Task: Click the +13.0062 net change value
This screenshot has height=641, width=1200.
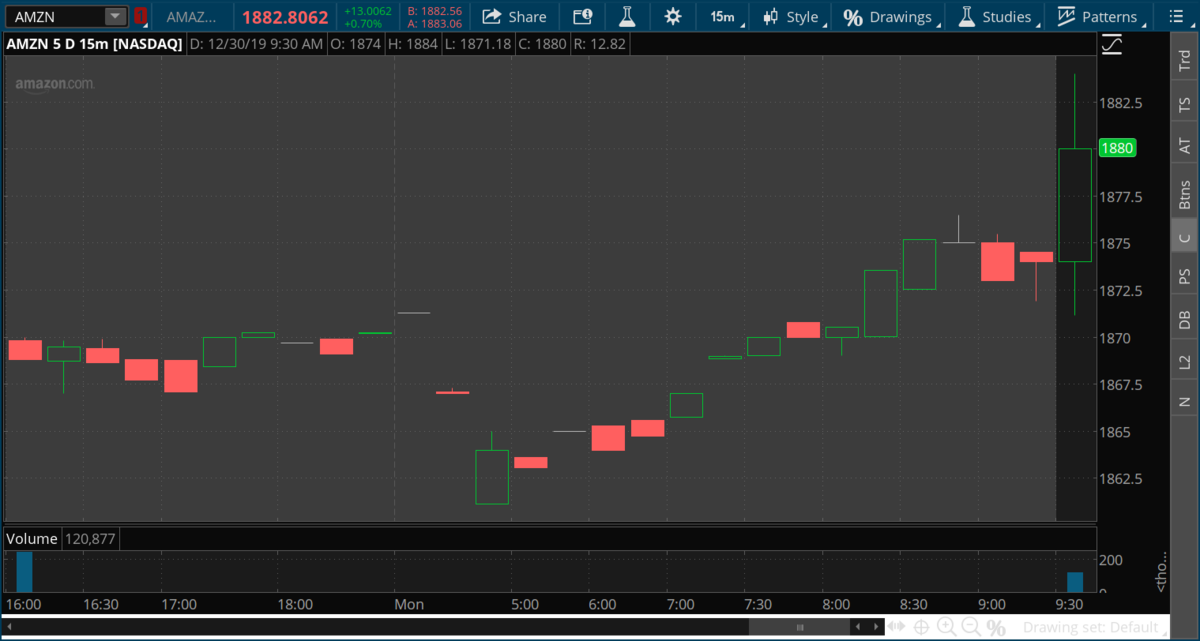Action: click(367, 11)
